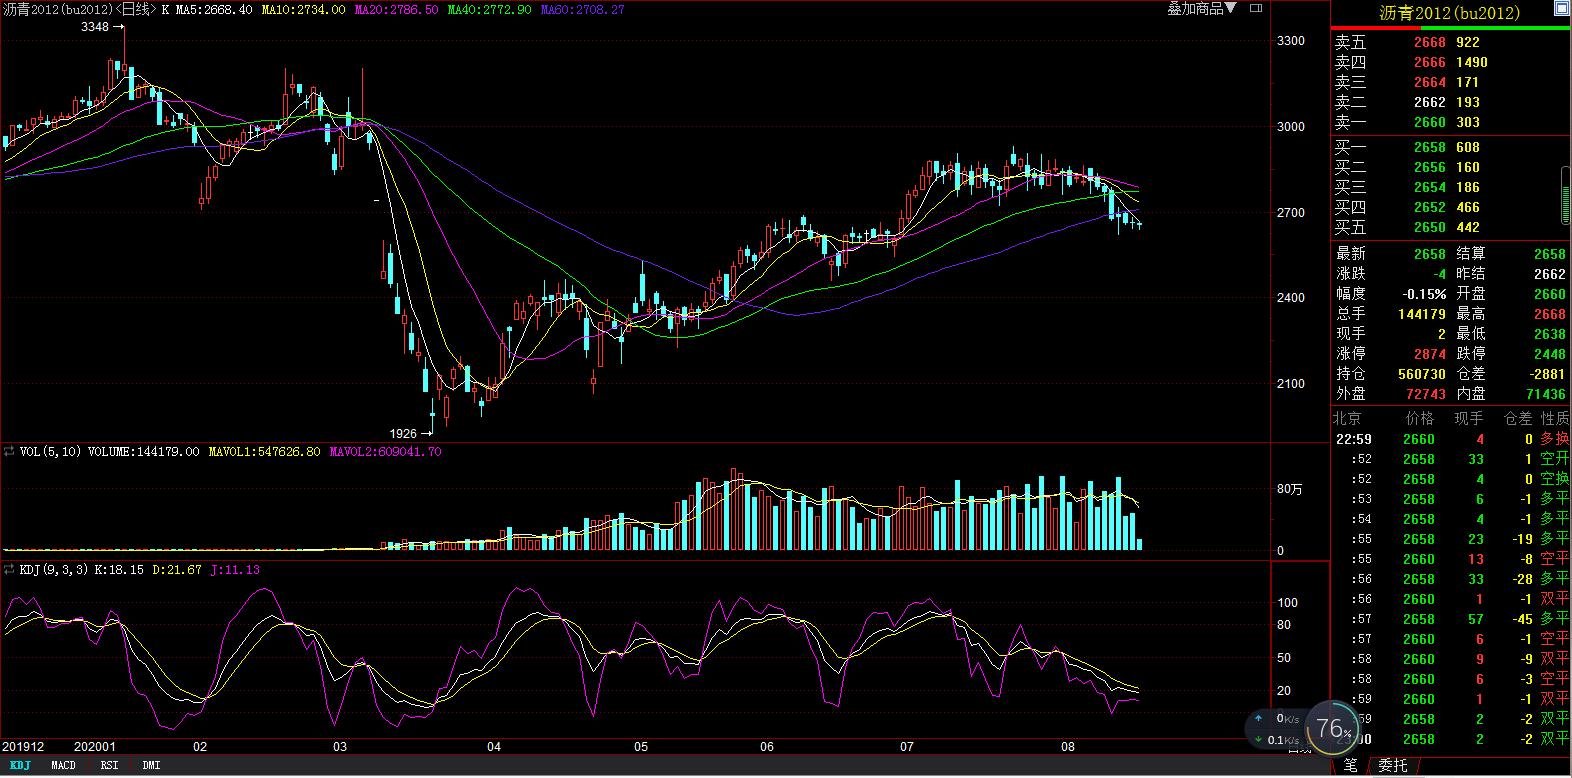This screenshot has width=1572, height=778.
Task: Click the 外盘 value 72743
Action: [1426, 394]
